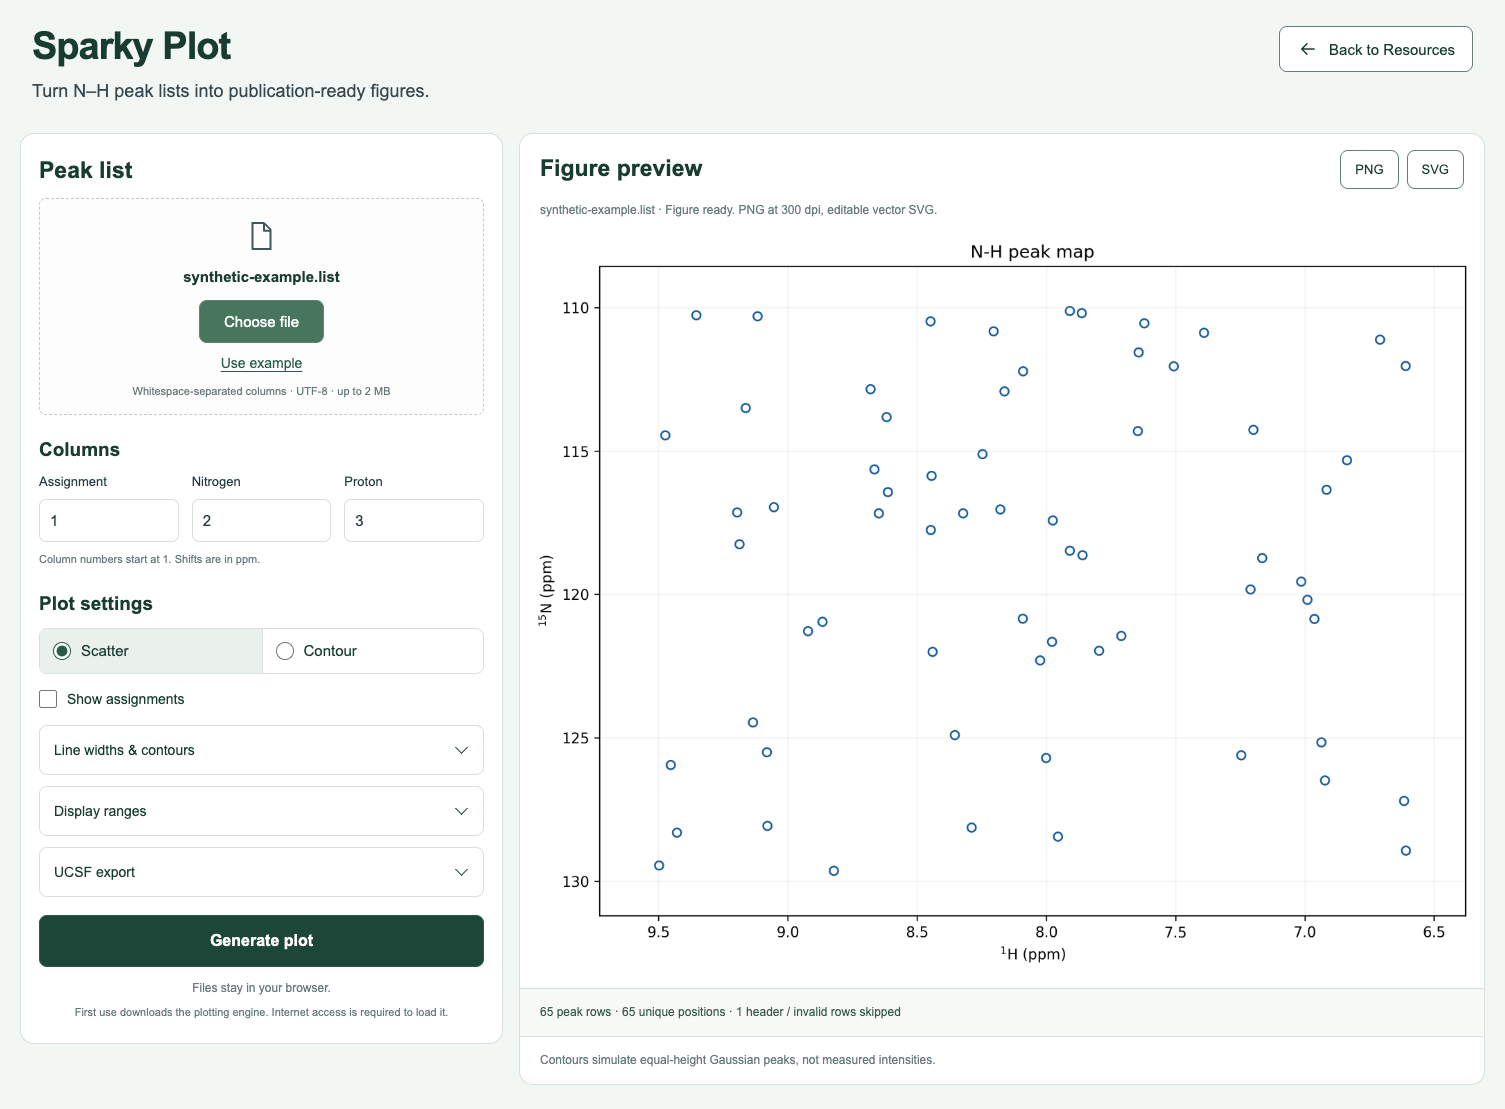Click the N-H peak map chart title
This screenshot has width=1505, height=1109.
(x=1032, y=252)
